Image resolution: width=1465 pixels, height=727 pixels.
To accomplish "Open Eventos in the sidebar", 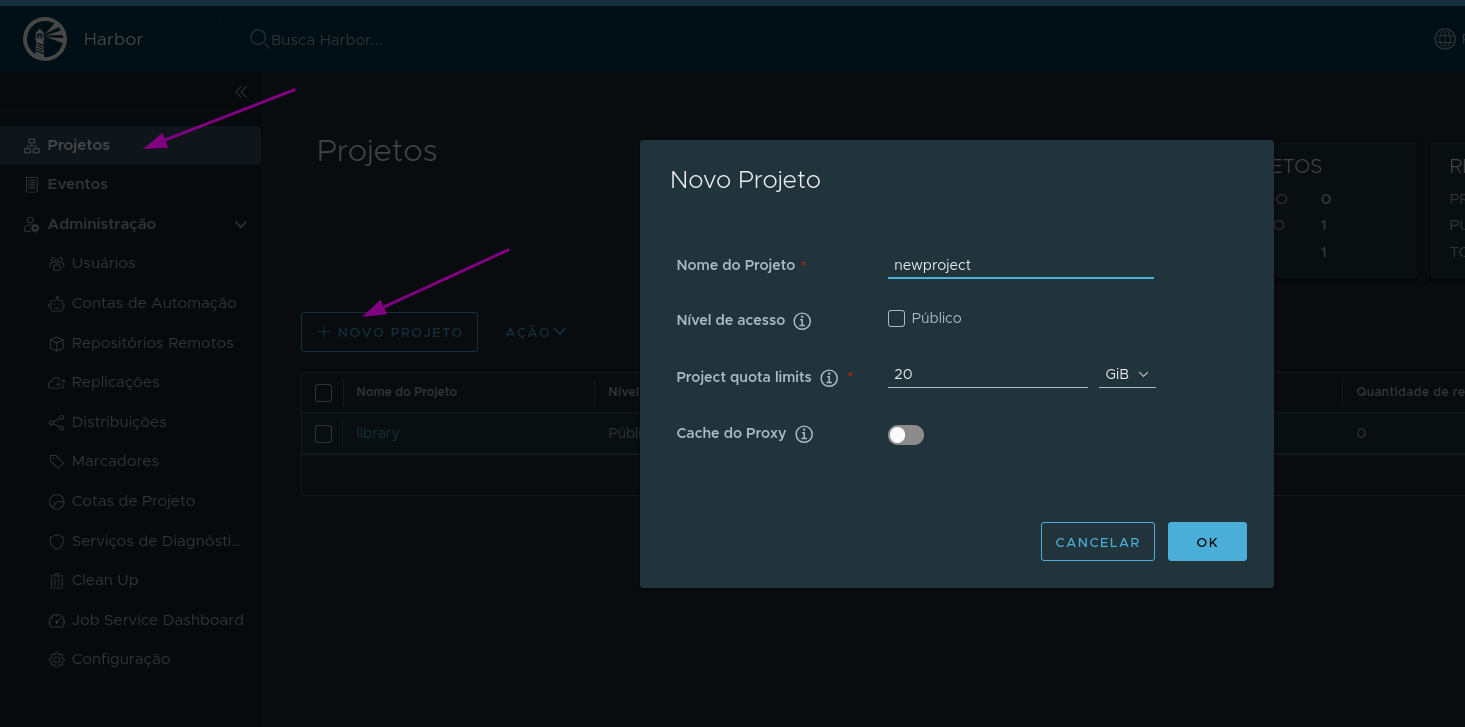I will click(x=77, y=184).
